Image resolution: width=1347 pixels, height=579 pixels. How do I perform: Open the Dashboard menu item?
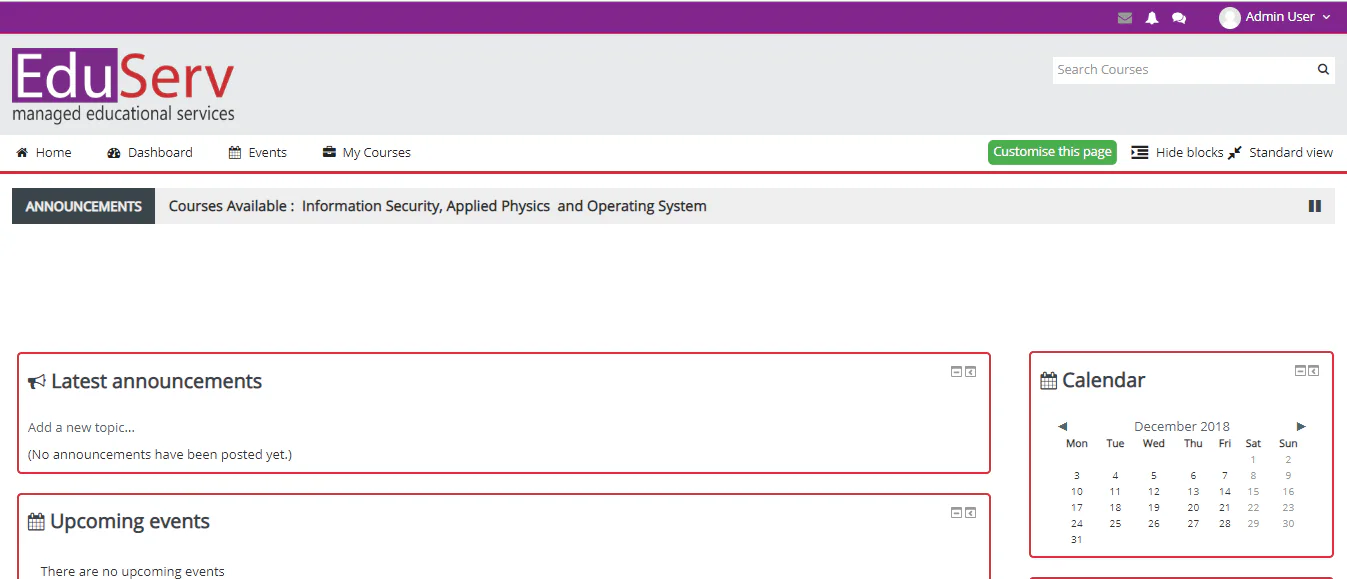tap(150, 153)
